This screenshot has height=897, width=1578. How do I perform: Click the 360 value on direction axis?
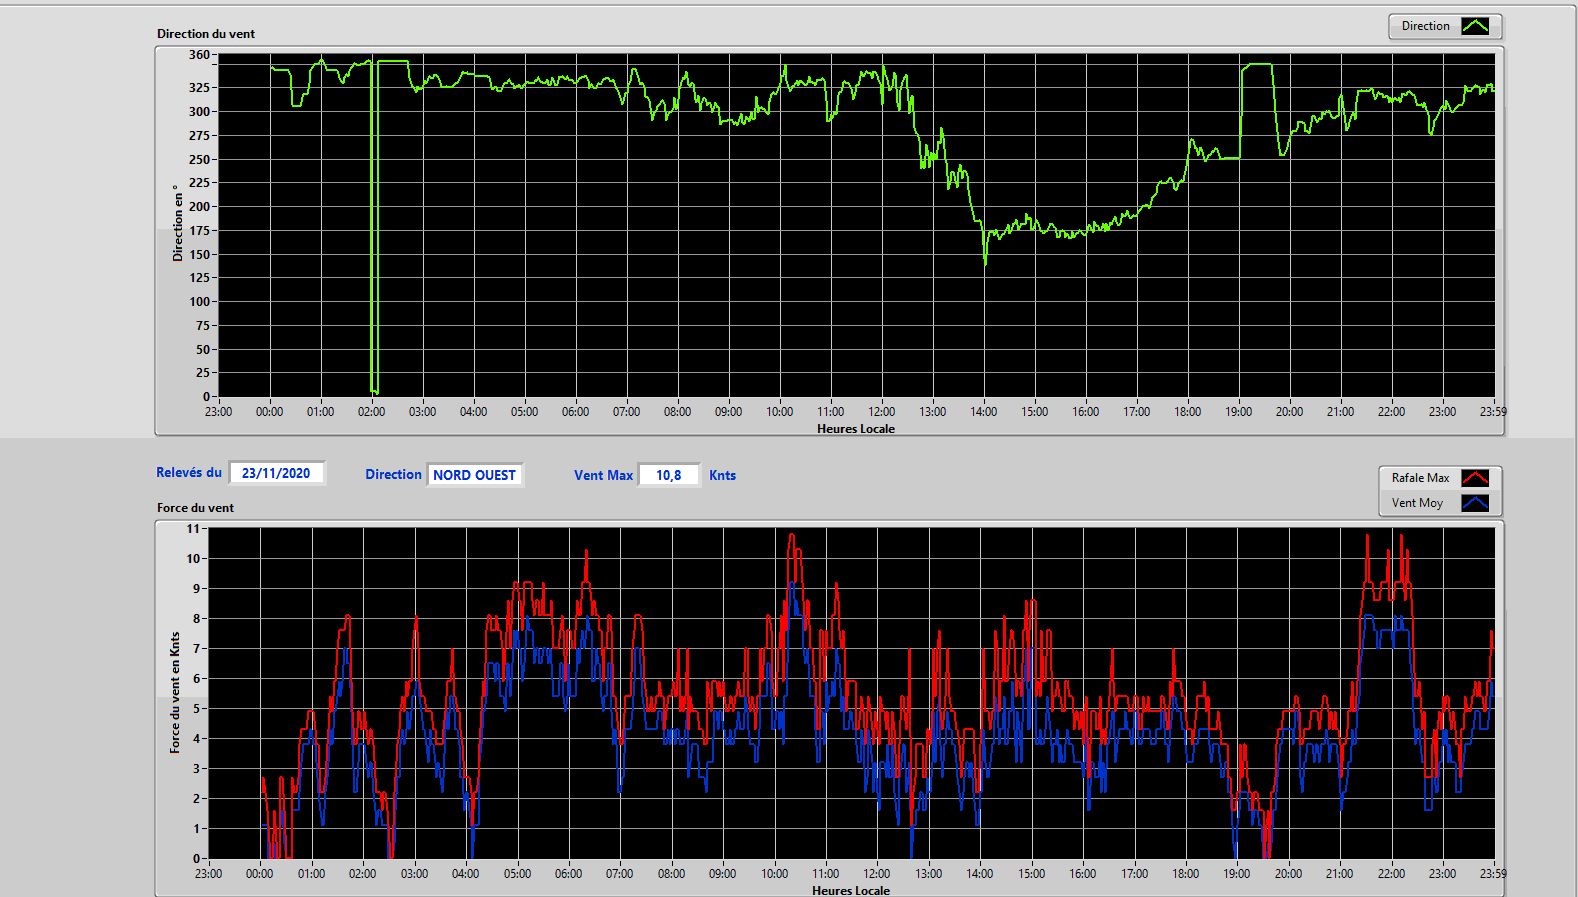tap(199, 55)
